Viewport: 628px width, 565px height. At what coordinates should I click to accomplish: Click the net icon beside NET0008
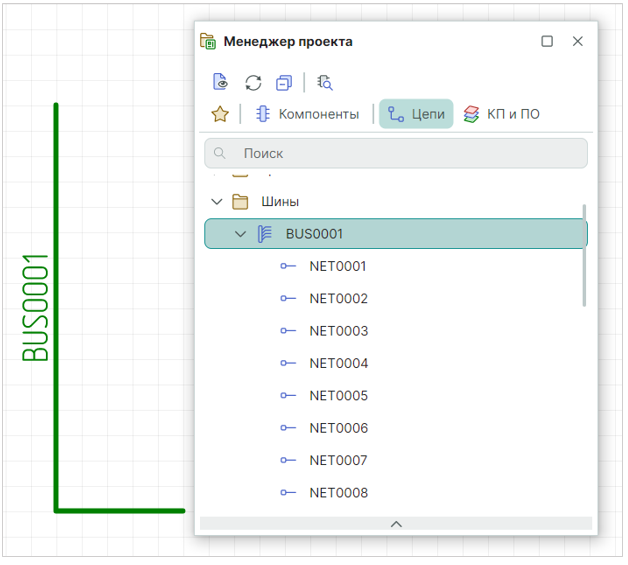tap(288, 493)
